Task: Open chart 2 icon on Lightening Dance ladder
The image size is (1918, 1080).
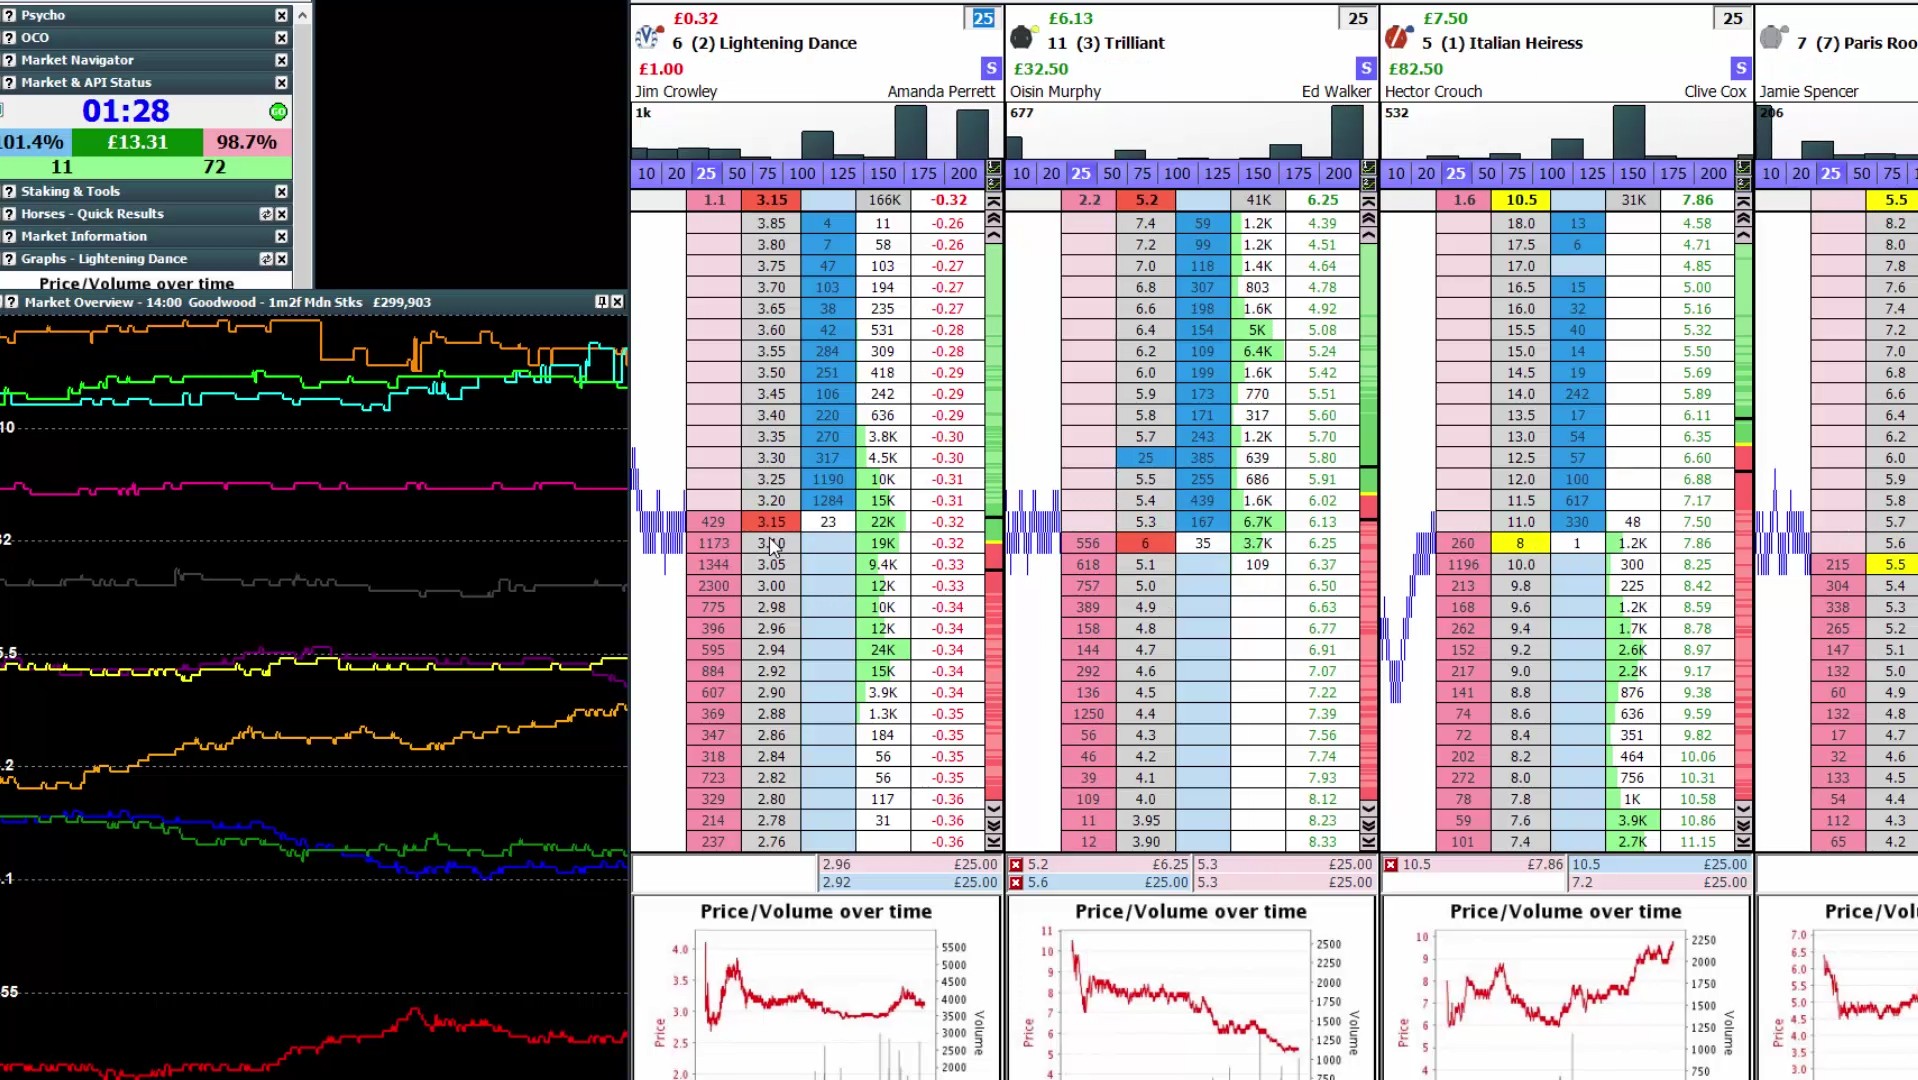Action: (994, 184)
